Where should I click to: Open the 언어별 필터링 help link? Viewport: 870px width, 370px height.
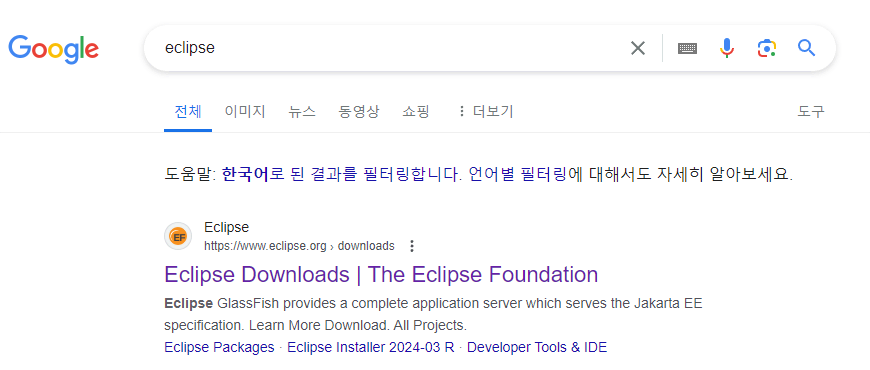pos(518,175)
